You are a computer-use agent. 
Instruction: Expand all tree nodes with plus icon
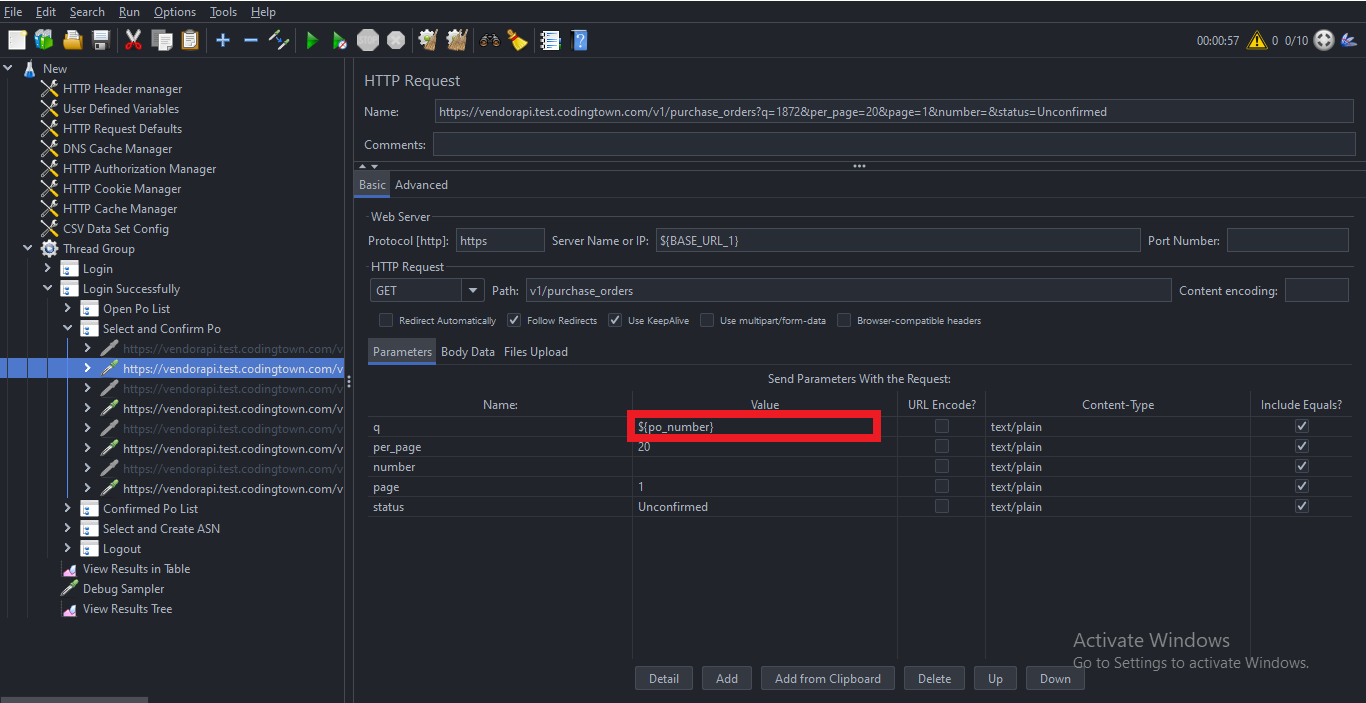click(223, 40)
